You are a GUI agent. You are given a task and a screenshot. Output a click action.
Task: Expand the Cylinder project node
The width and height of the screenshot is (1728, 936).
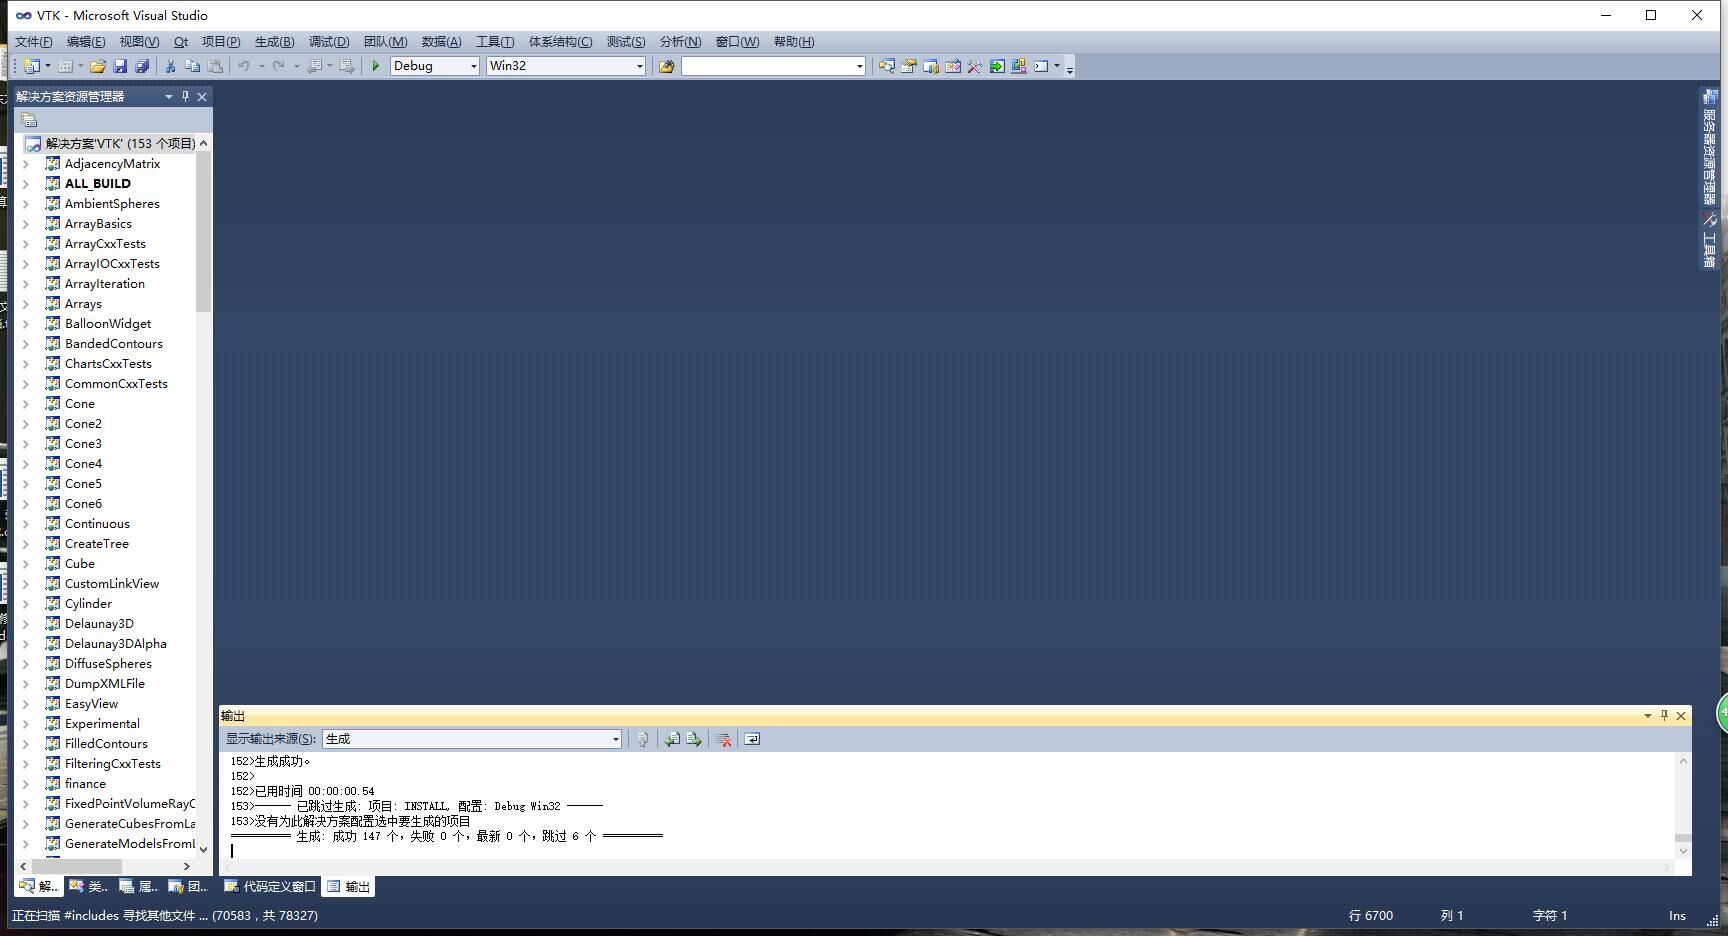click(26, 604)
